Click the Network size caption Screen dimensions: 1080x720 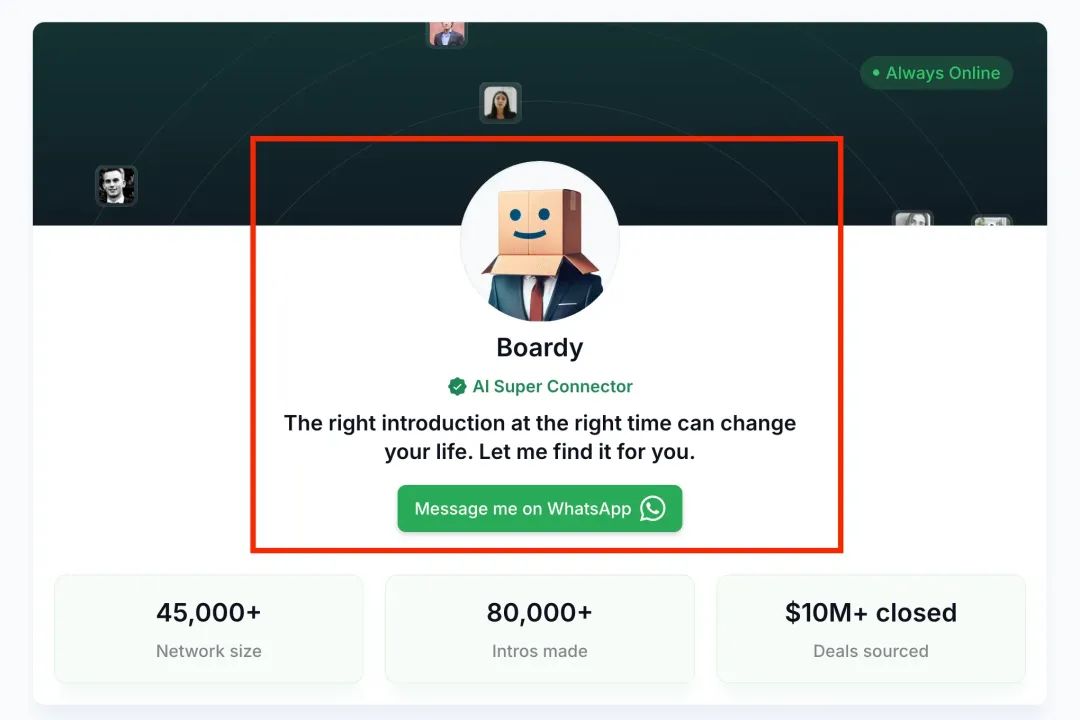(209, 651)
